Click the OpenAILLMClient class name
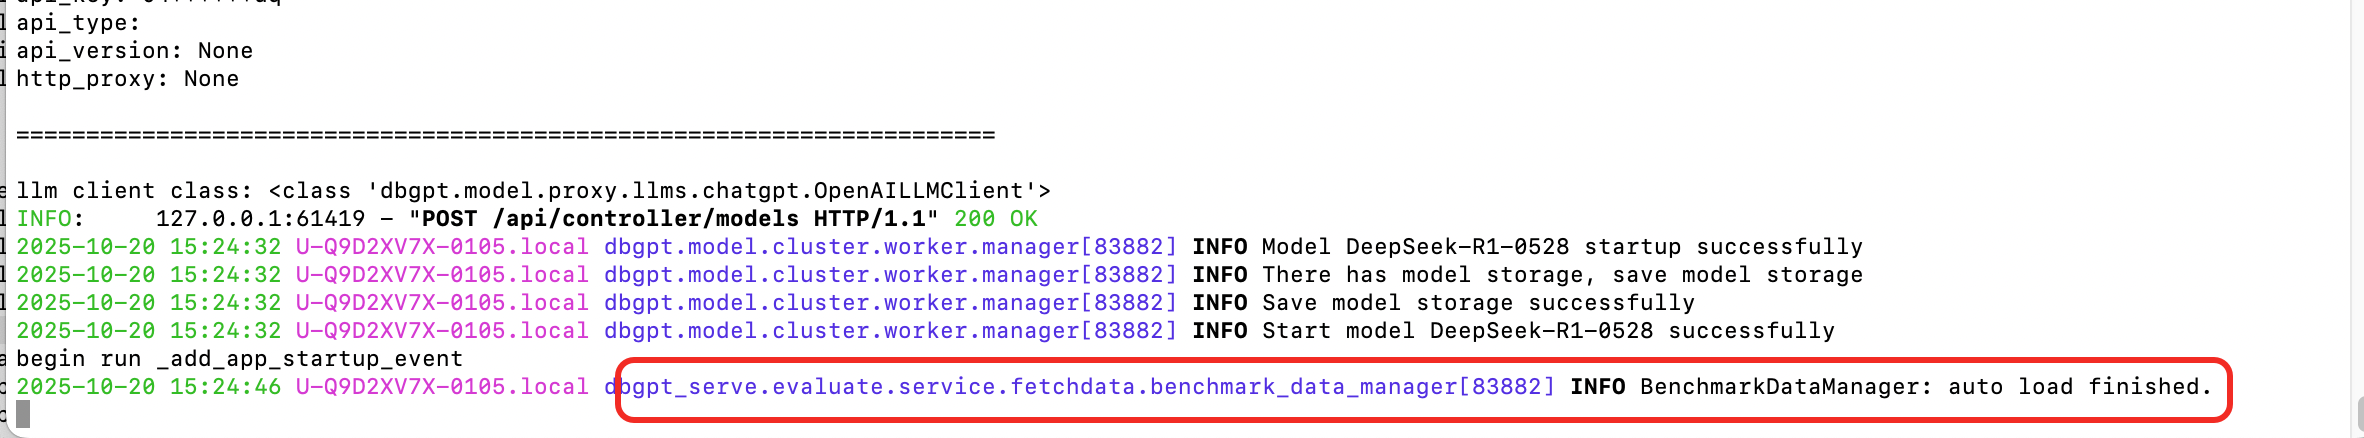This screenshot has height=438, width=2364. click(925, 191)
